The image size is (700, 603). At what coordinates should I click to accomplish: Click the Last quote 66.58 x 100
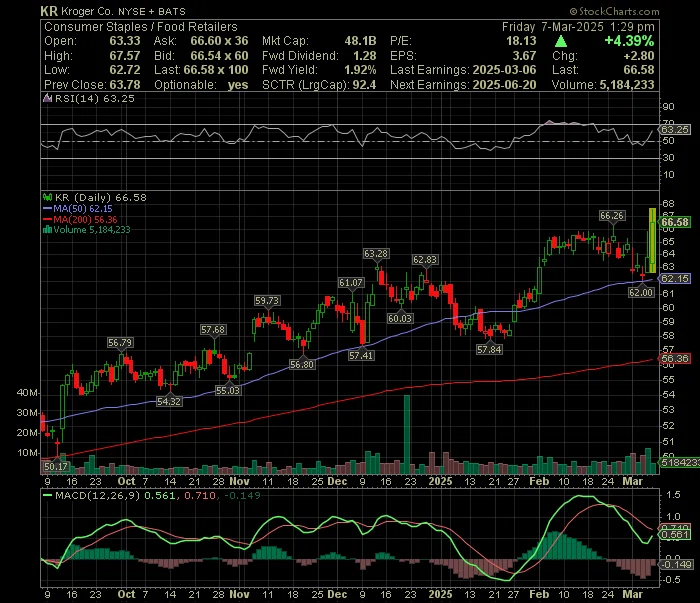[216, 70]
